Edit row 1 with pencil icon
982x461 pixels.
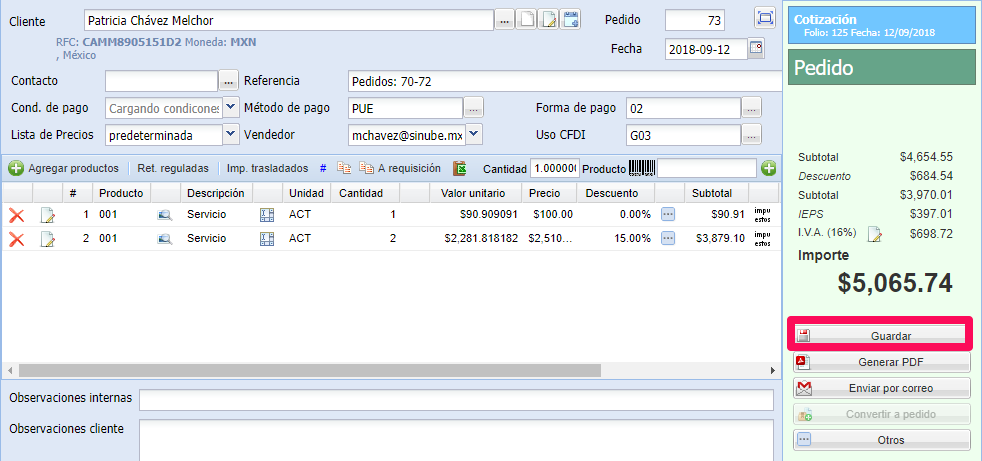[x=48, y=215]
